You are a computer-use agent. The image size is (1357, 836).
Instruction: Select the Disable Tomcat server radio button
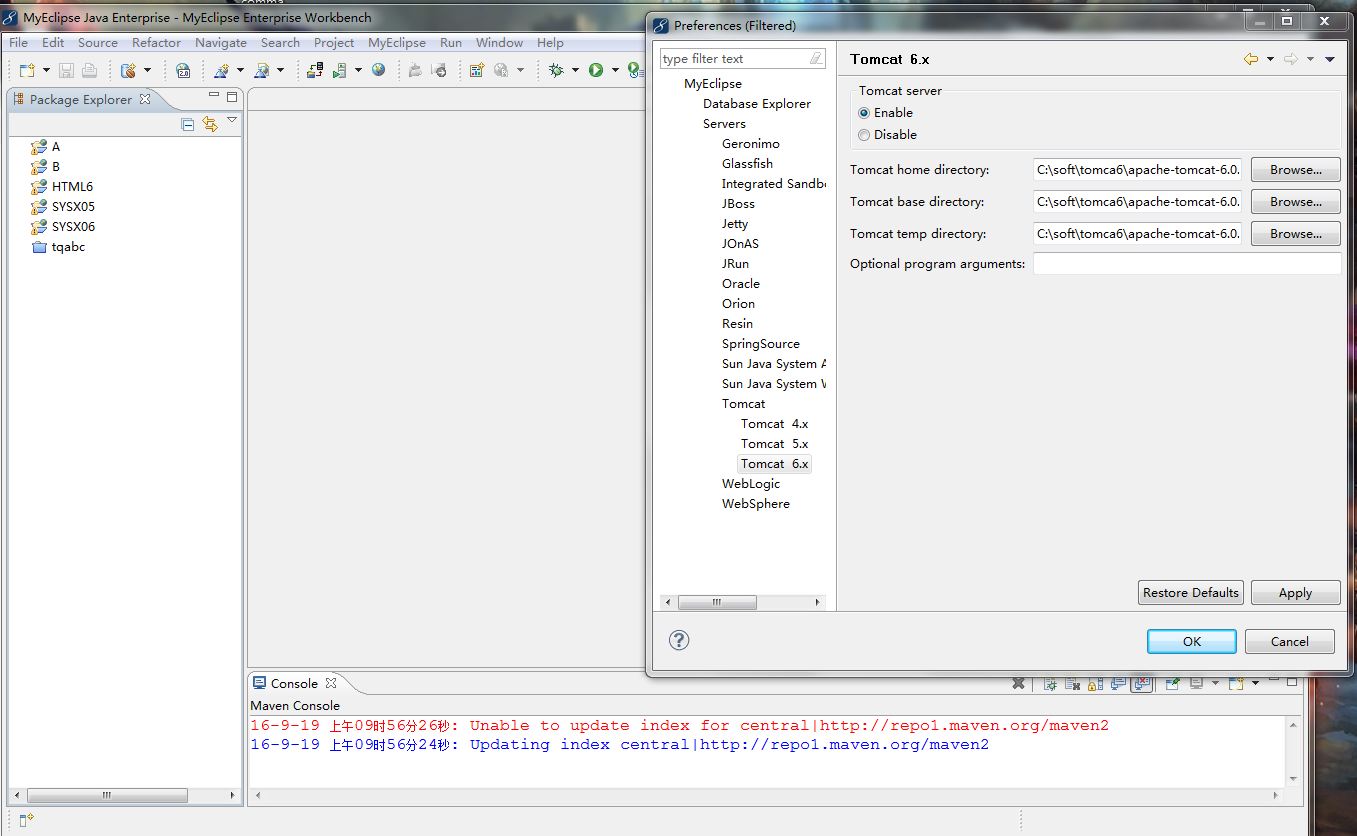(x=864, y=135)
